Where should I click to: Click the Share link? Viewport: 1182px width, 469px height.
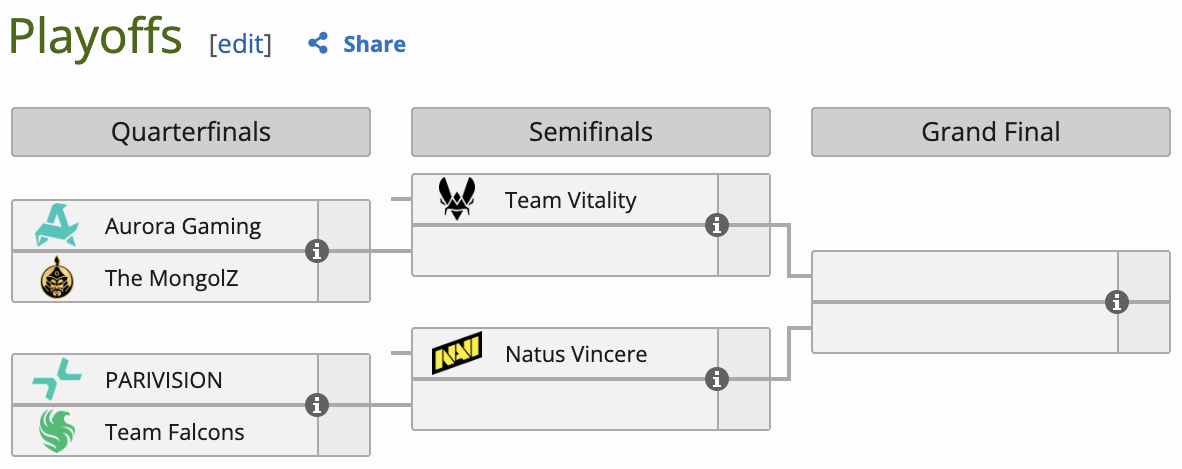pyautogui.click(x=374, y=44)
